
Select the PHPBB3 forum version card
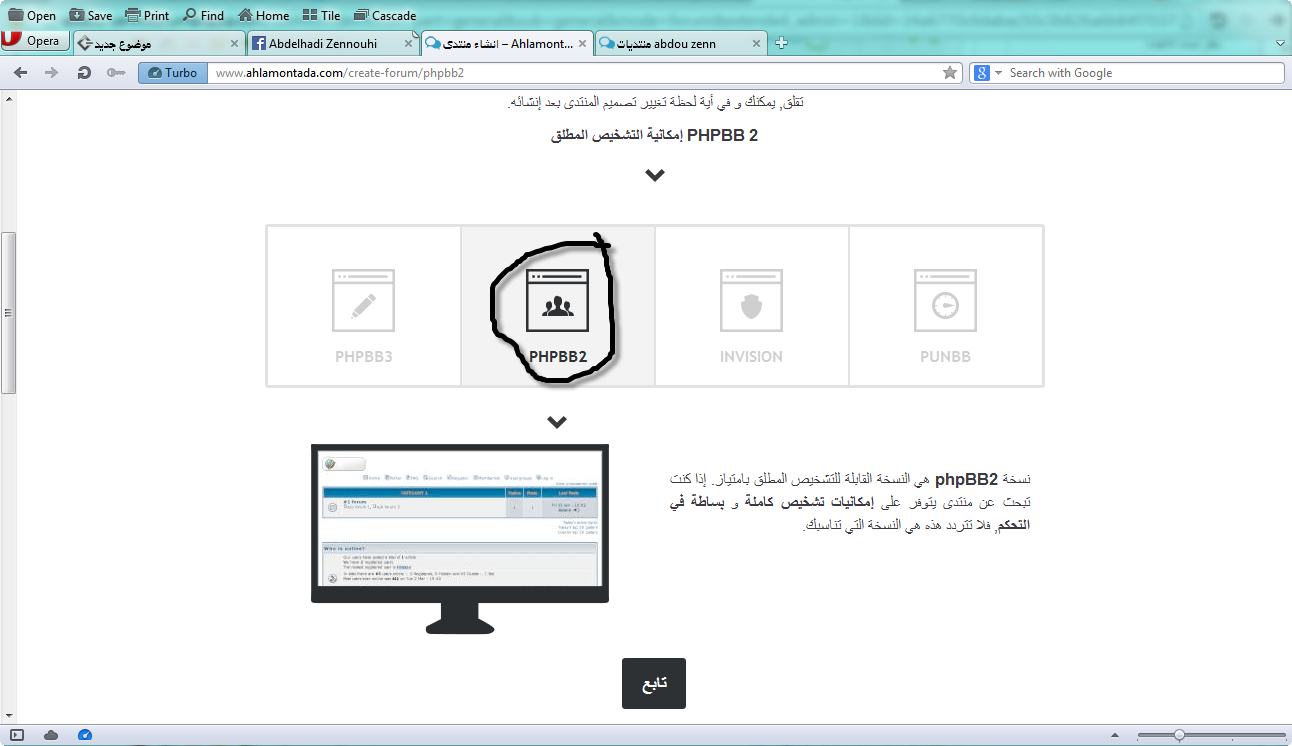(x=364, y=306)
